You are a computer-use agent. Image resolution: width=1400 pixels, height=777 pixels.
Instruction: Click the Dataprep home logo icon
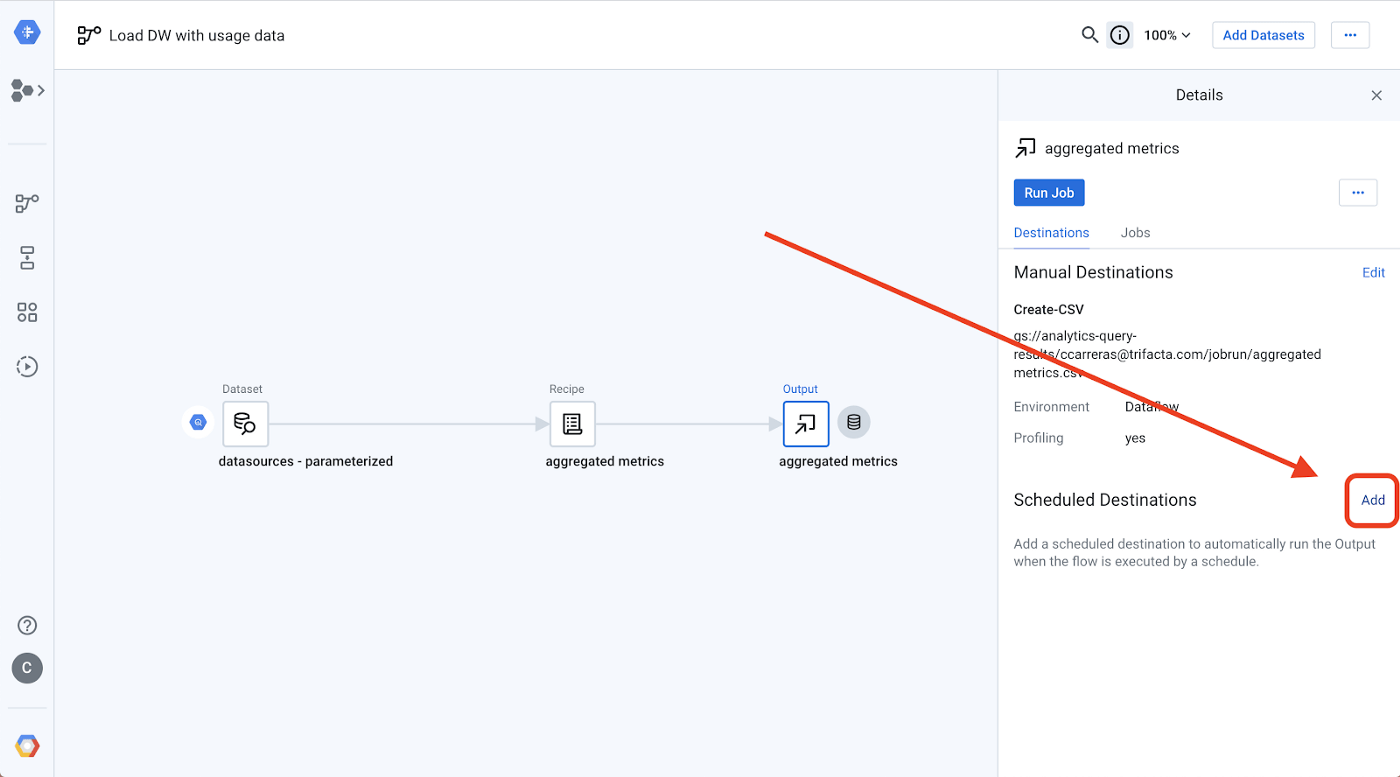point(27,33)
